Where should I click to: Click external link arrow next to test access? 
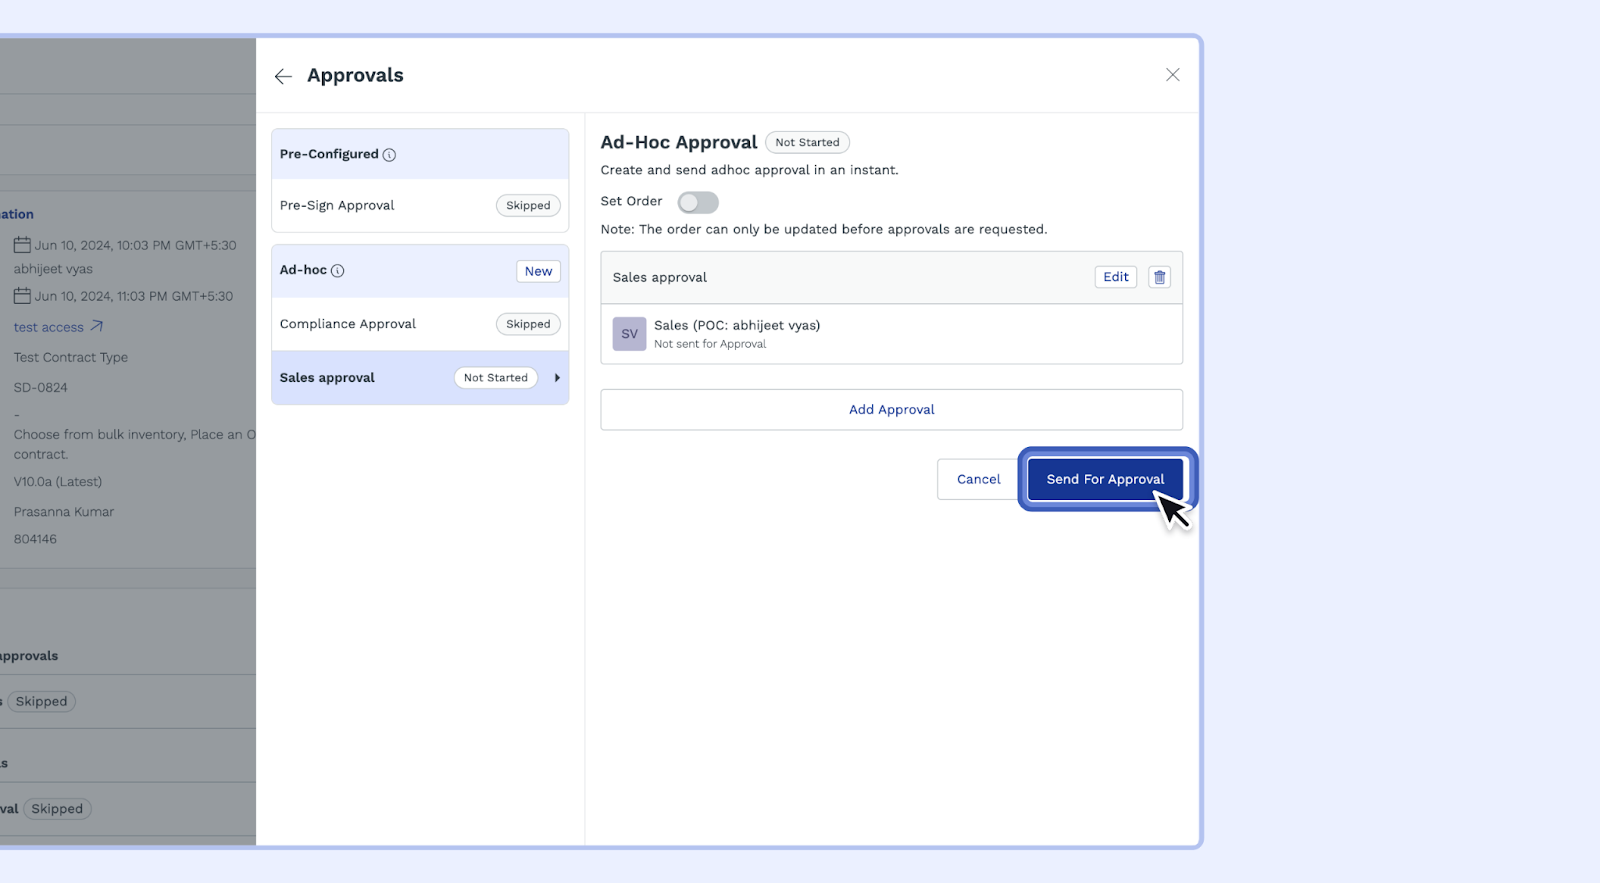pyautogui.click(x=97, y=326)
